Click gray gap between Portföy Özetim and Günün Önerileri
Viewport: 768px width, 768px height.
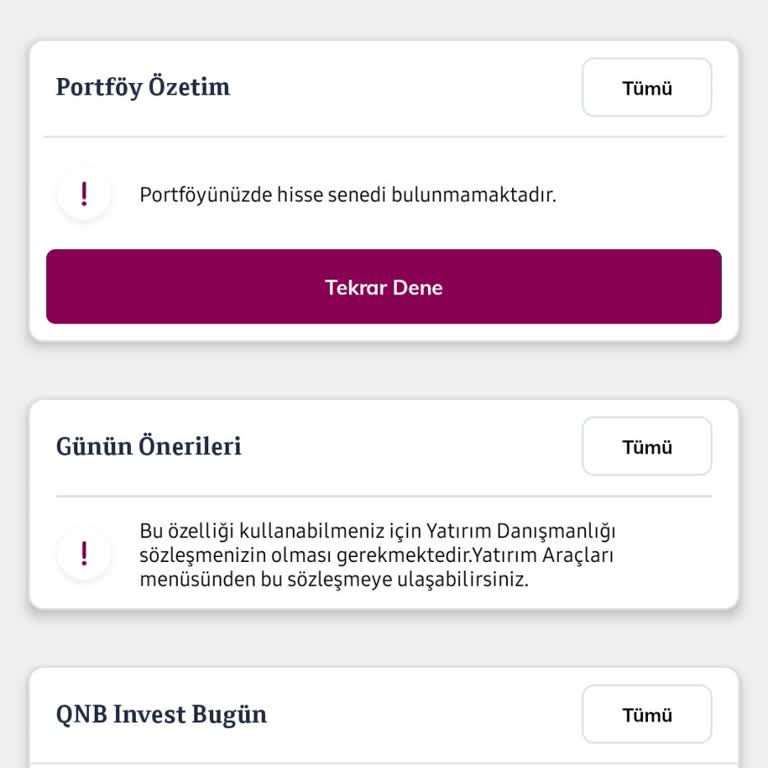click(x=384, y=371)
